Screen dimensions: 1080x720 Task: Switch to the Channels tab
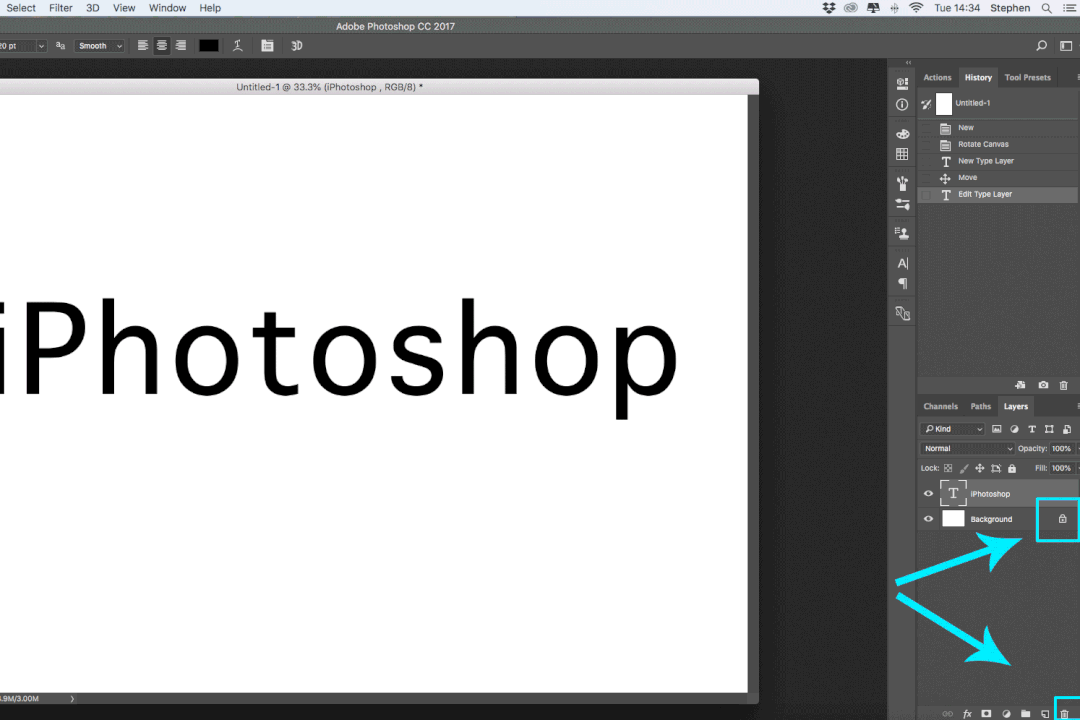pos(940,407)
